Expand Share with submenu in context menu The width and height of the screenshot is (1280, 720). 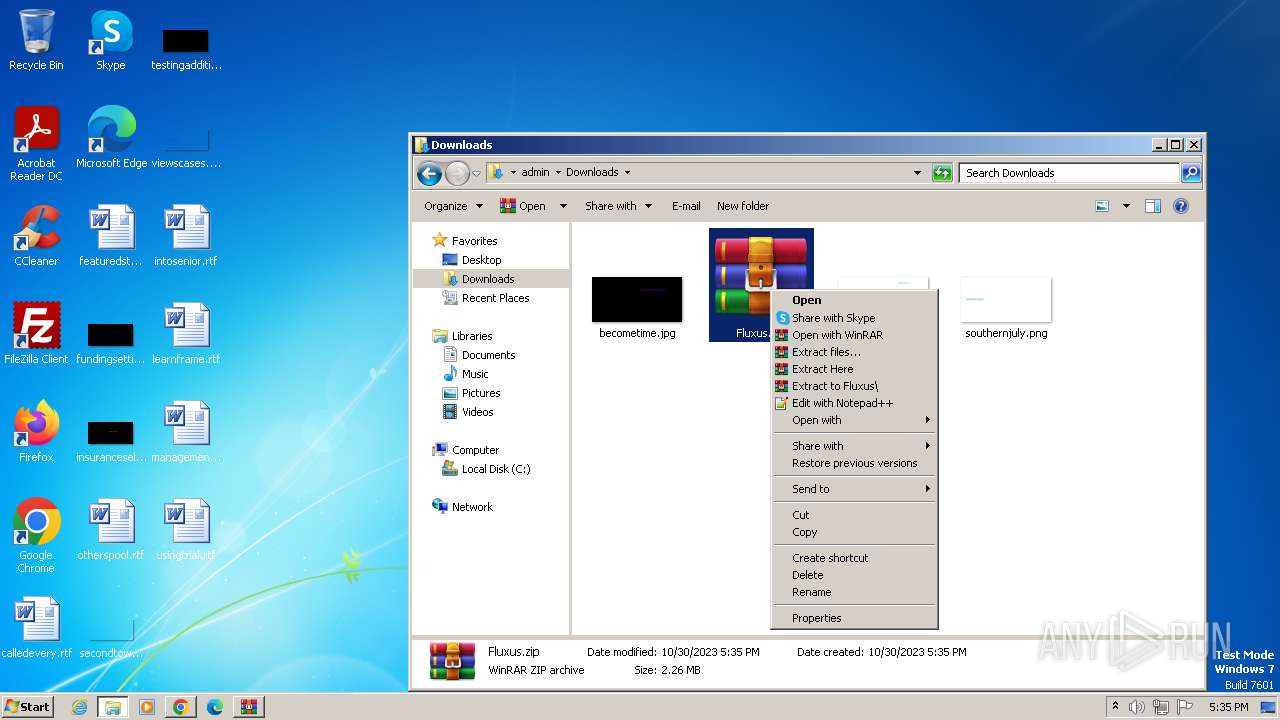click(854, 446)
